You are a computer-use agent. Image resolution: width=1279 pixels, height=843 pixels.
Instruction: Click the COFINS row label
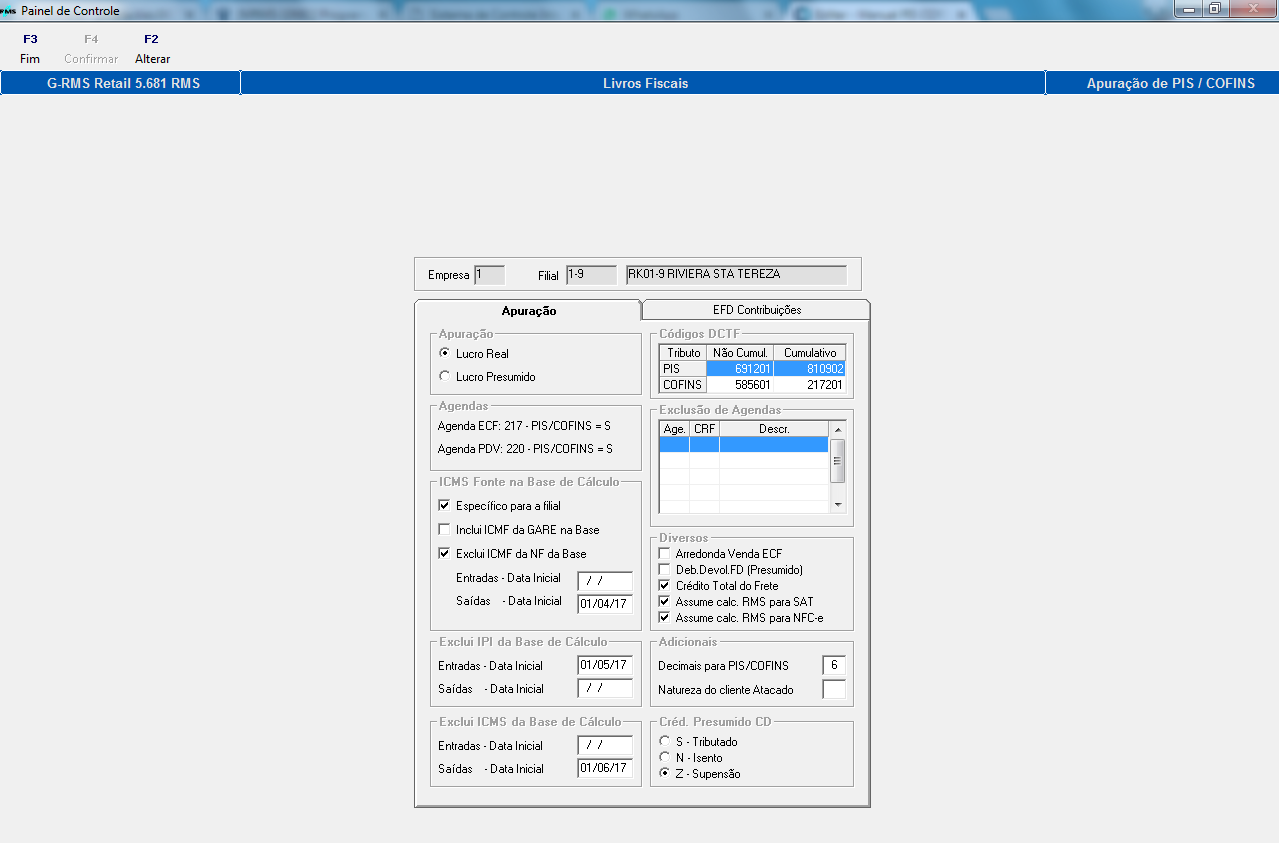[x=683, y=385]
